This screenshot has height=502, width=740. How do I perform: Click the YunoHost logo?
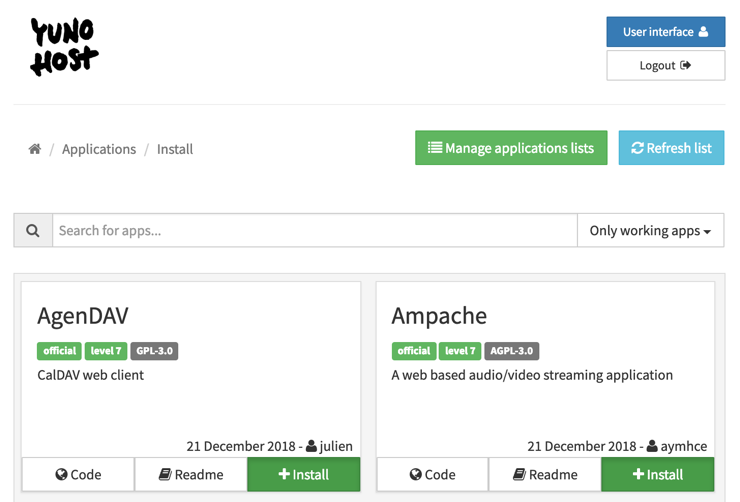pos(64,47)
